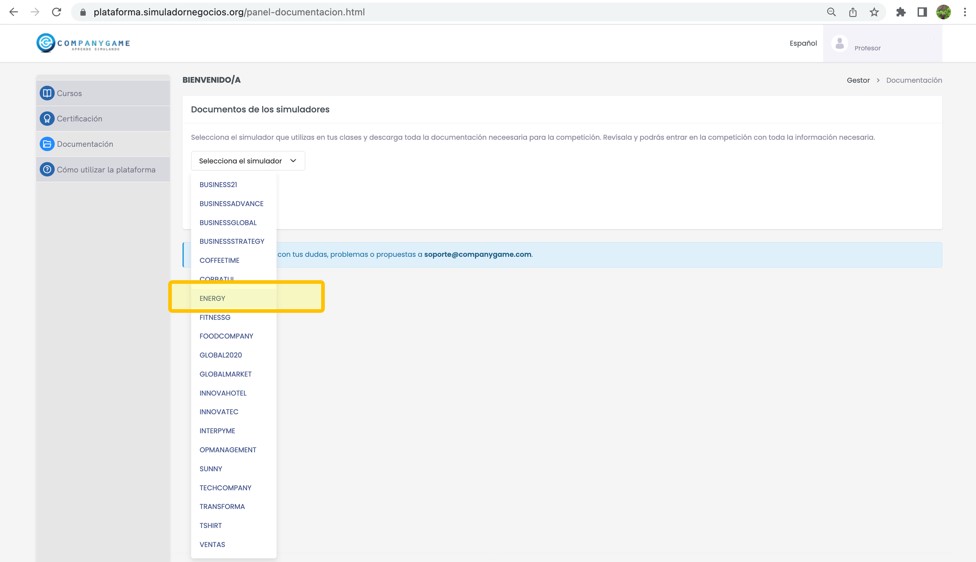Screen dimensions: 976x562
Task: Click the BIENVENIDO/A heading
Action: point(212,80)
